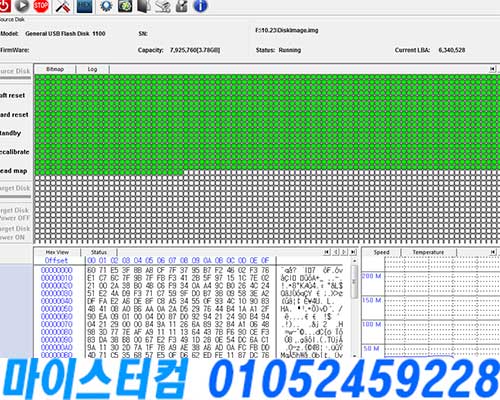This screenshot has height=400, width=500.
Task: Click hex offset row 0000010
Action: (57, 278)
